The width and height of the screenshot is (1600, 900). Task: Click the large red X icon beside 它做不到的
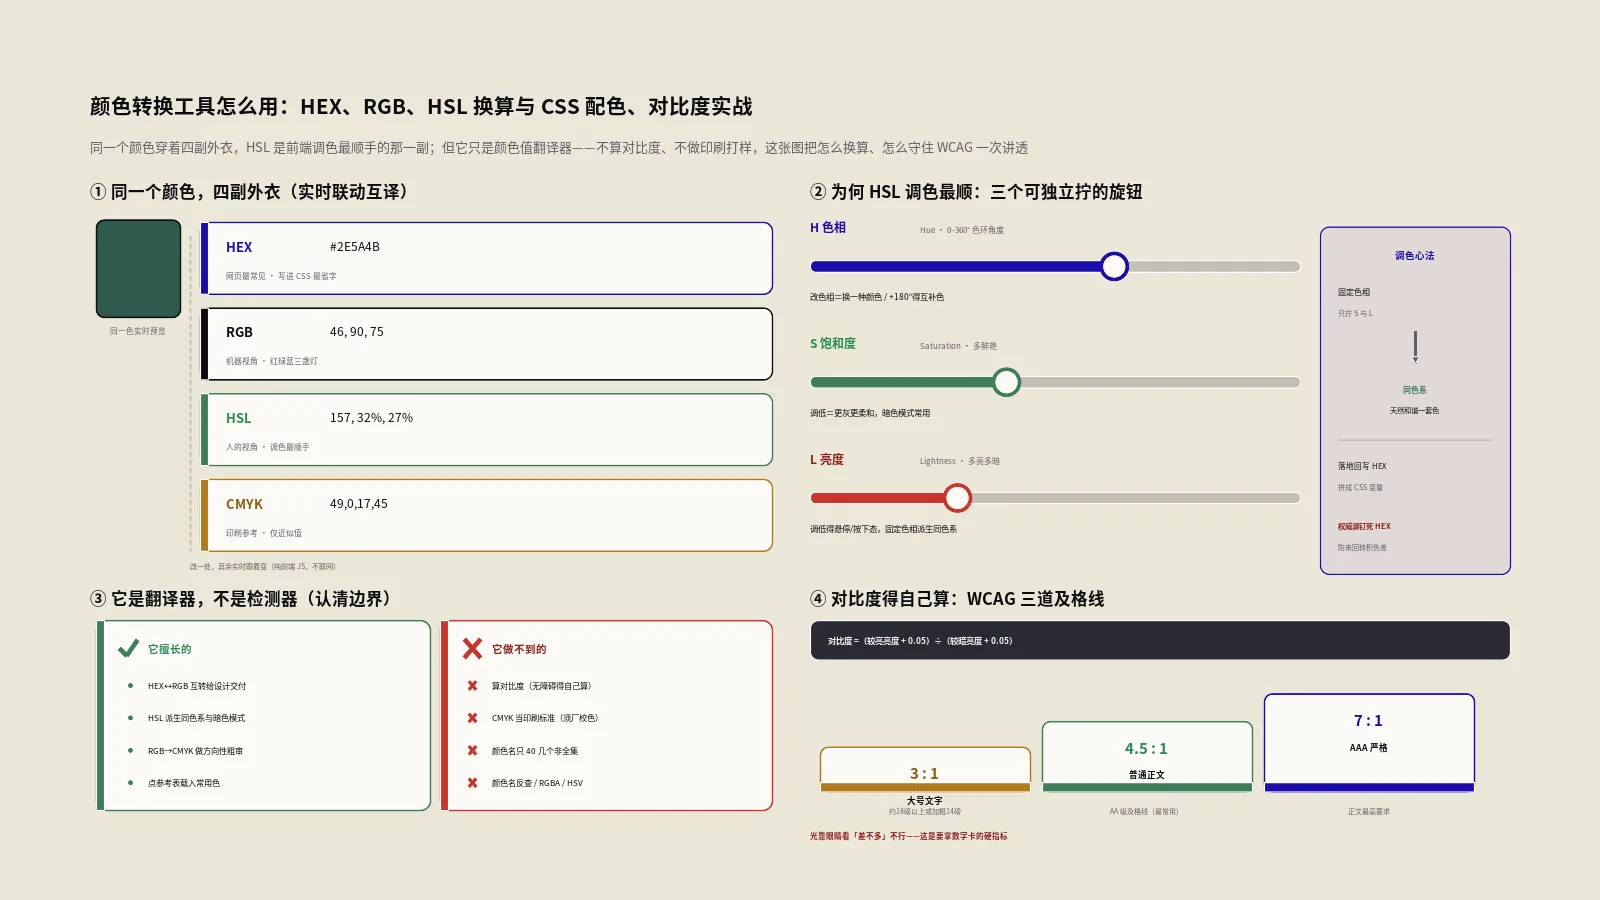pos(472,649)
